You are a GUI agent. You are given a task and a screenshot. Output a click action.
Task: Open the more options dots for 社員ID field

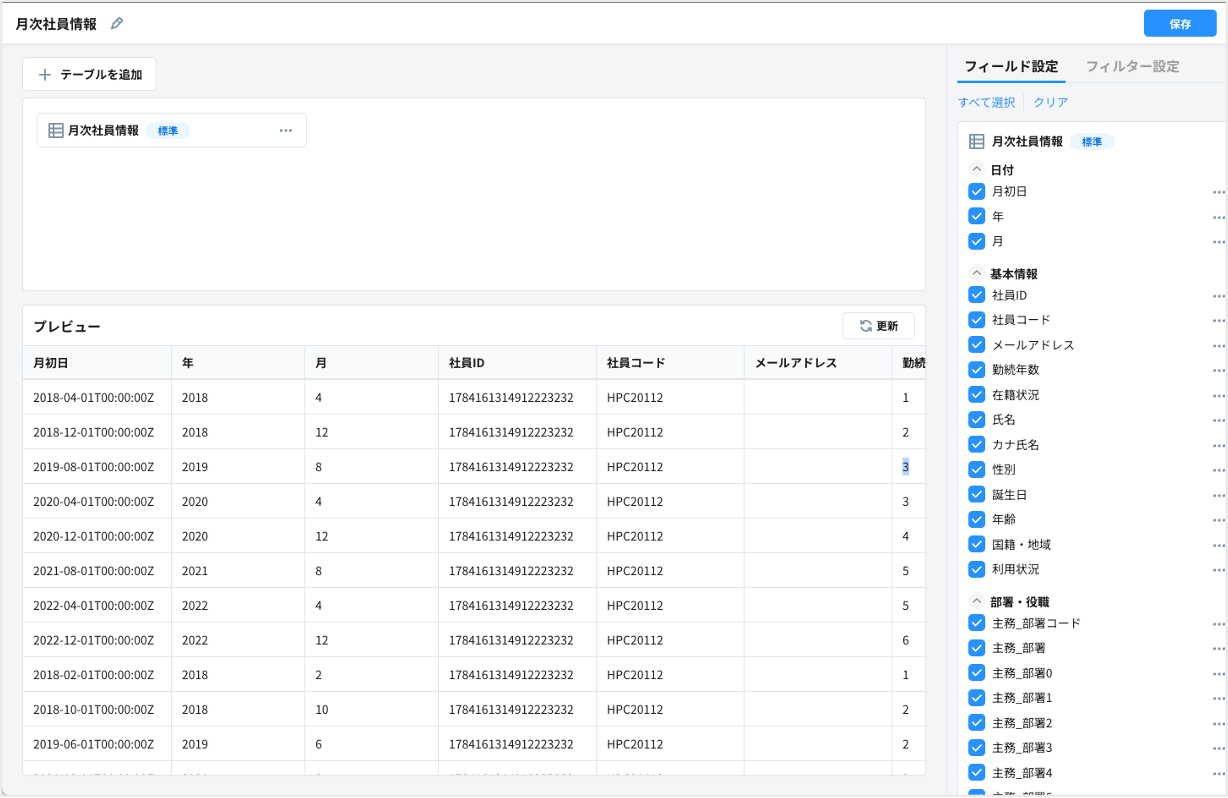[1218, 296]
